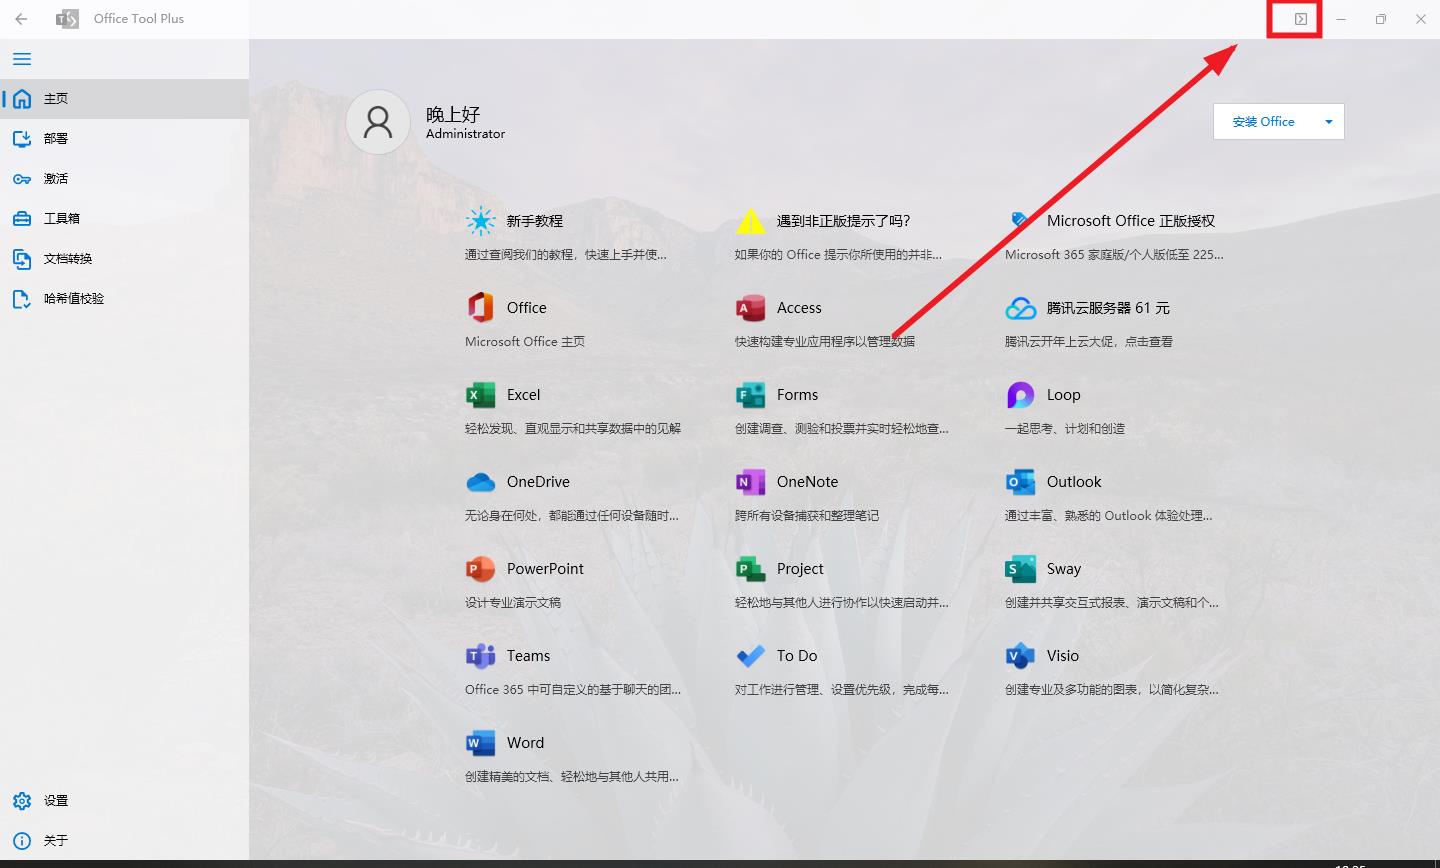Switch to the 激活 section
The width and height of the screenshot is (1440, 868).
pos(55,178)
